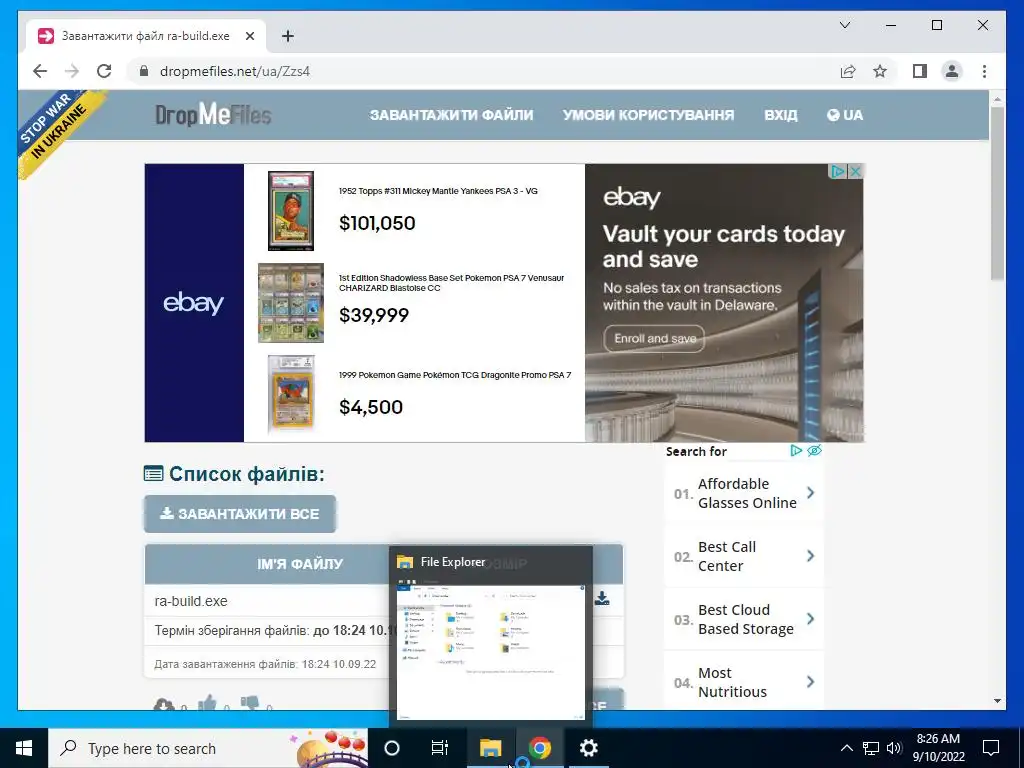1024x768 pixels.
Task: Click the page vertical scrollbar thumb
Action: [997, 194]
